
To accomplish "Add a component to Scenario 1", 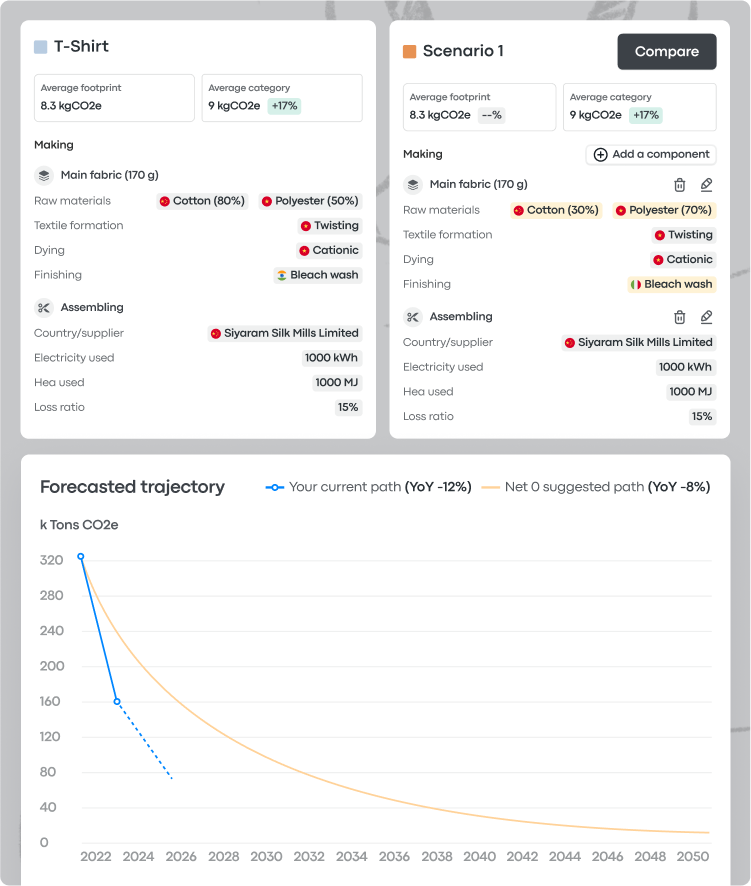I will tap(651, 155).
